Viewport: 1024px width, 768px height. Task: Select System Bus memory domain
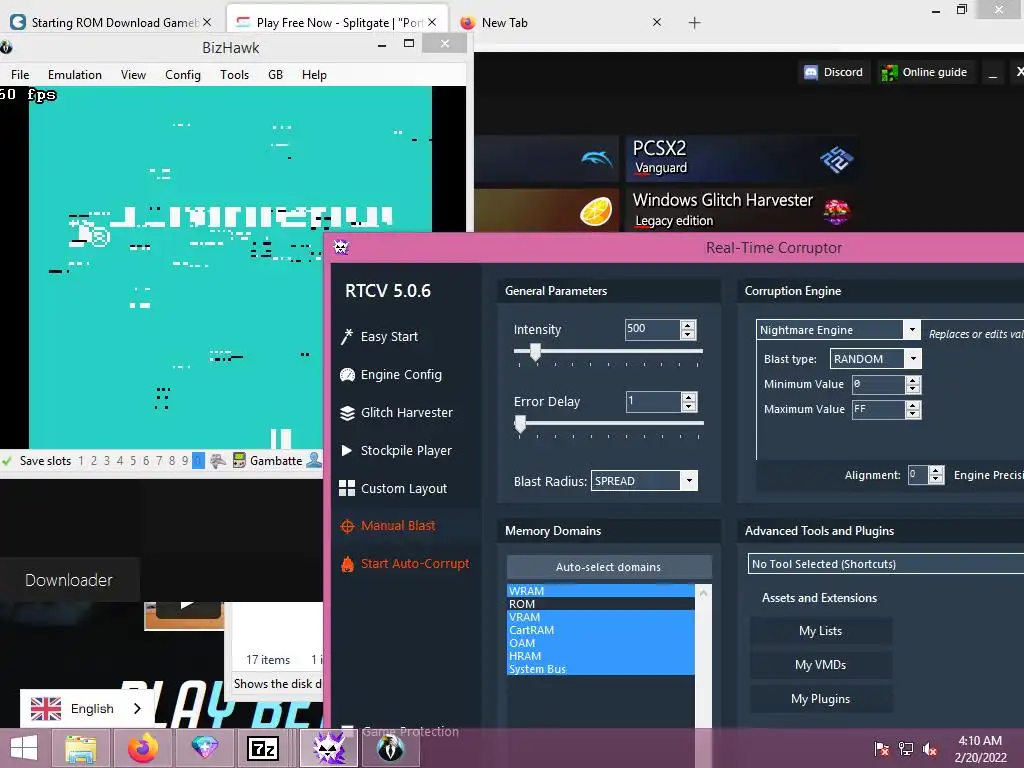601,669
